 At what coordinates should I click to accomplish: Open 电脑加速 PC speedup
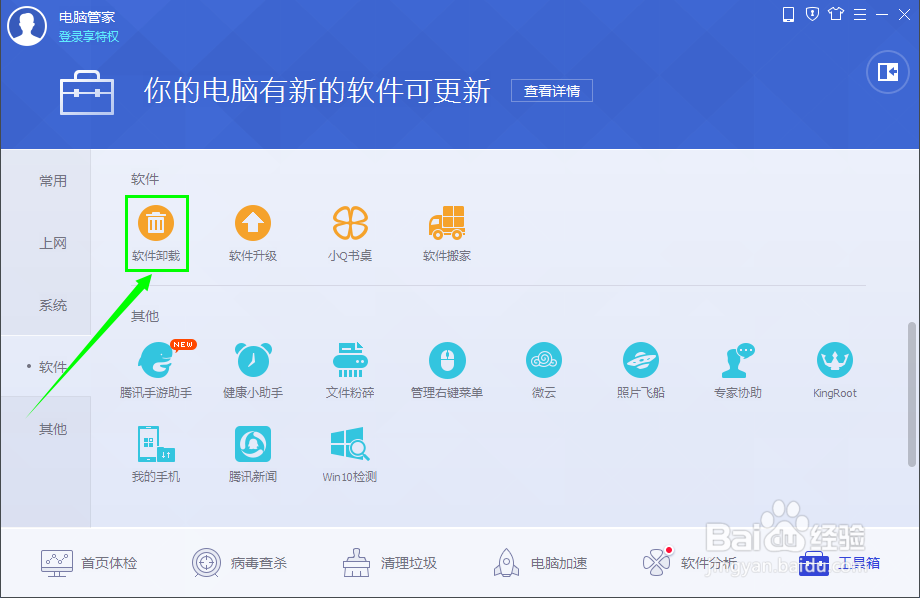(x=540, y=563)
